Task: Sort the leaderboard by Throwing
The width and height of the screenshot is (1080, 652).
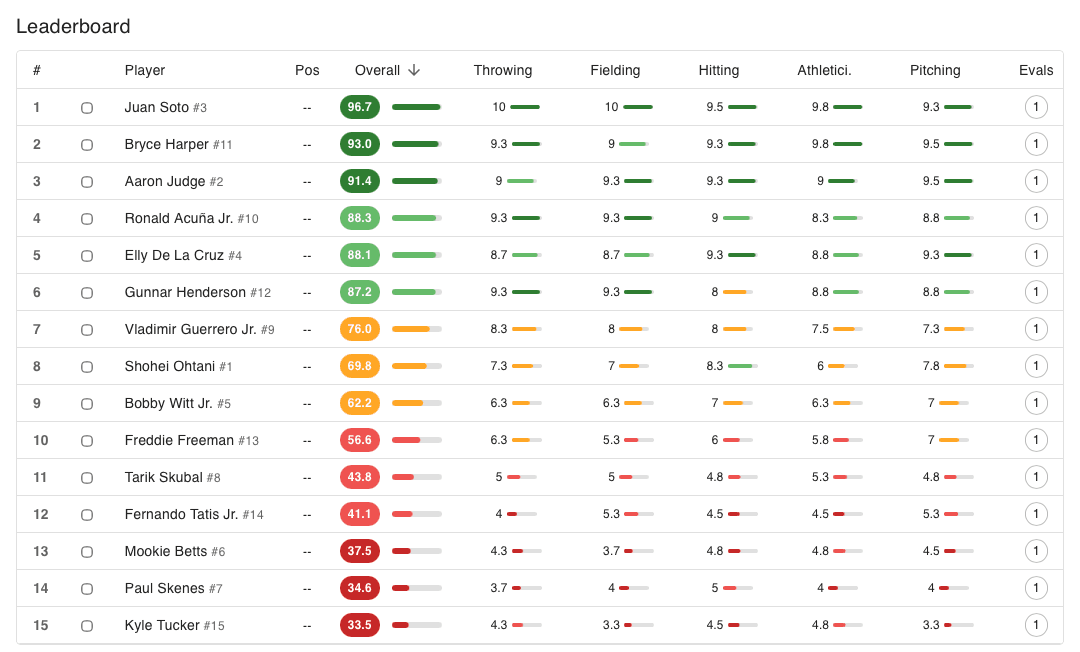Action: 503,70
